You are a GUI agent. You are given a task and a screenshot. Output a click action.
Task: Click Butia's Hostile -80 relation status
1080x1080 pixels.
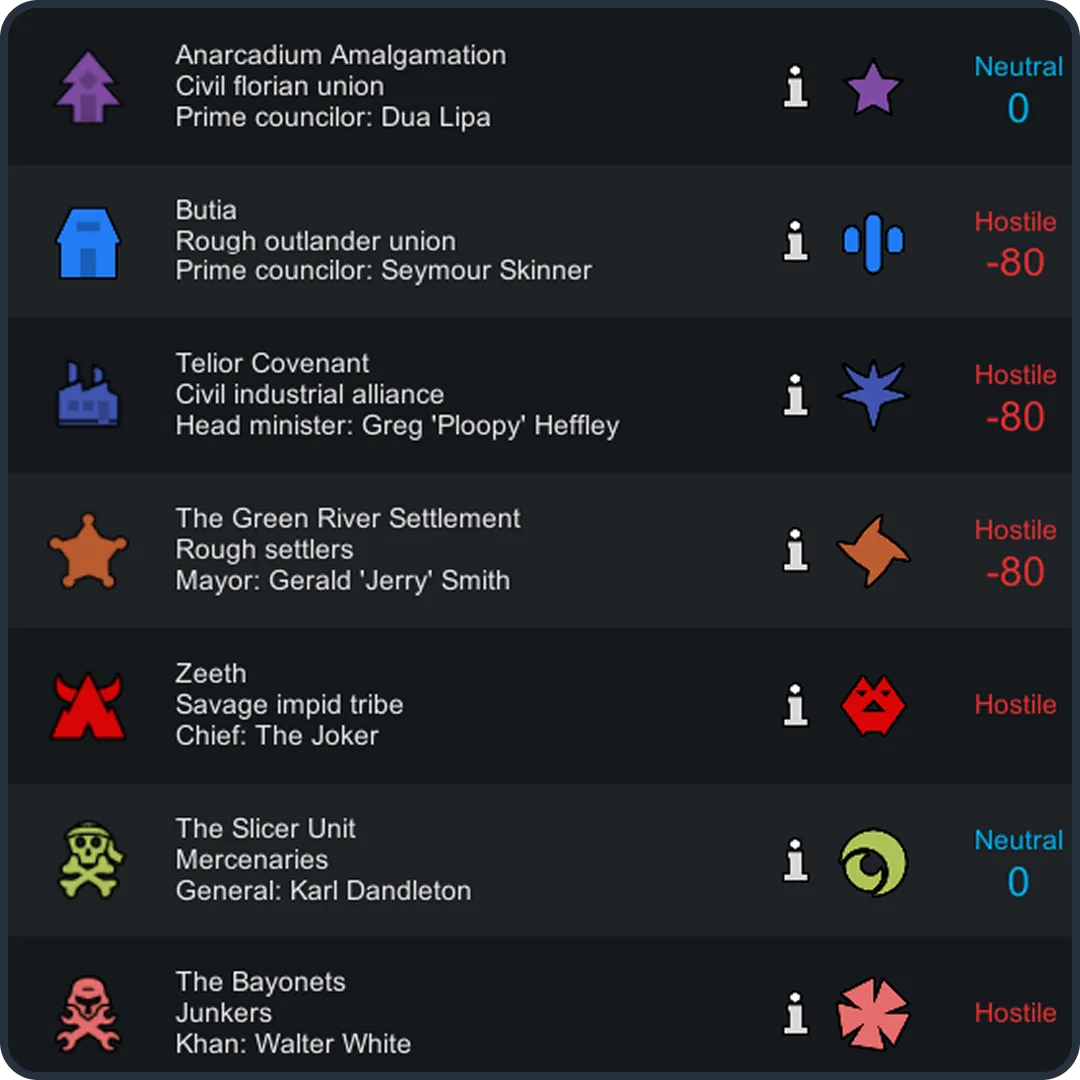click(x=1015, y=244)
